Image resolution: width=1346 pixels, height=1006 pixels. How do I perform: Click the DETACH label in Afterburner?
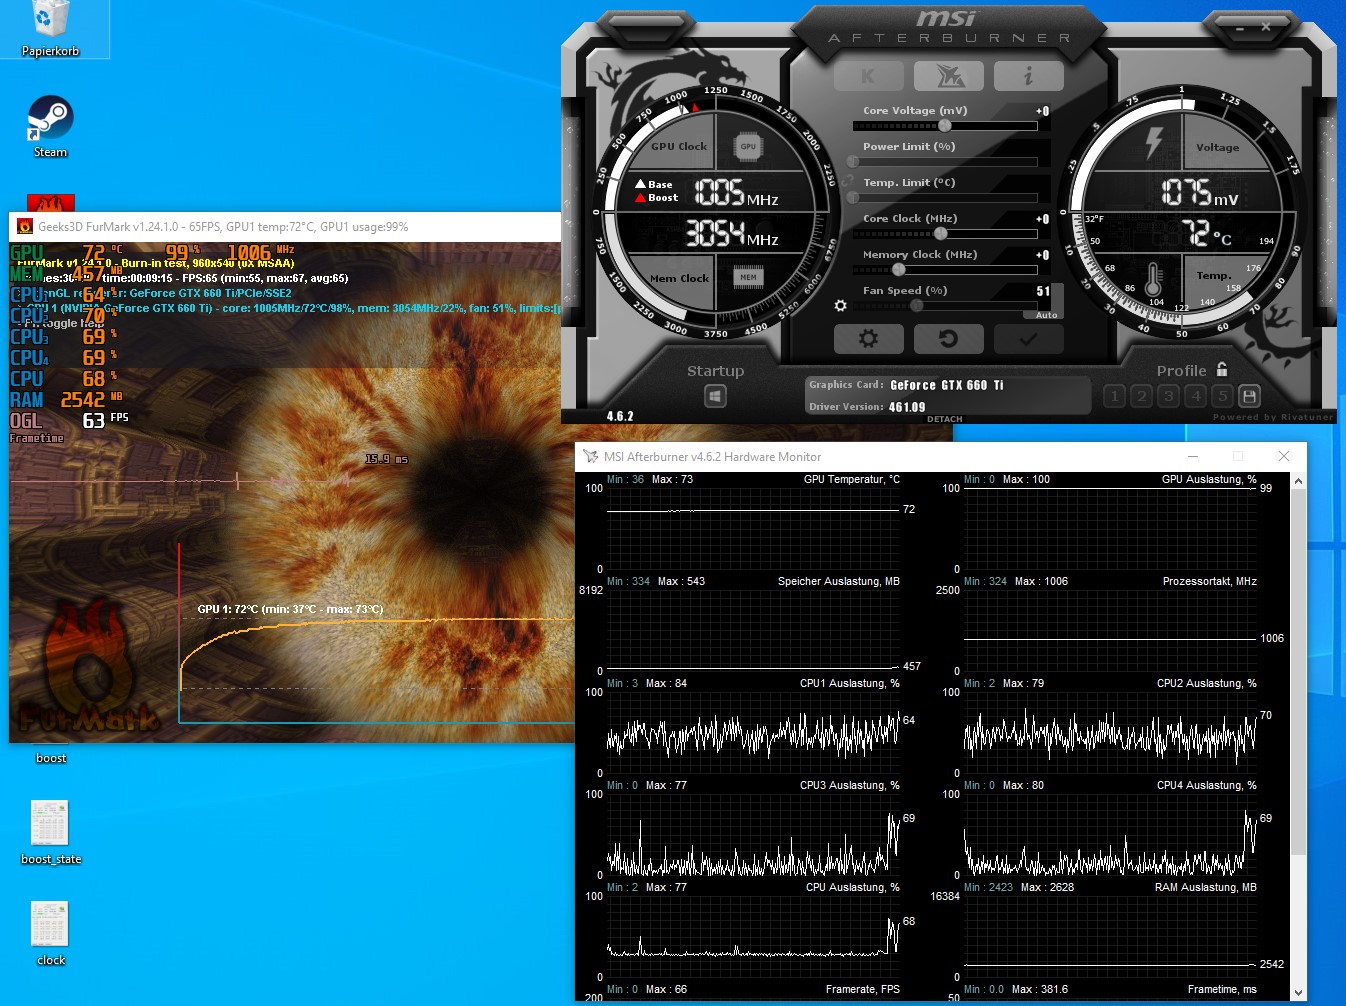(944, 419)
